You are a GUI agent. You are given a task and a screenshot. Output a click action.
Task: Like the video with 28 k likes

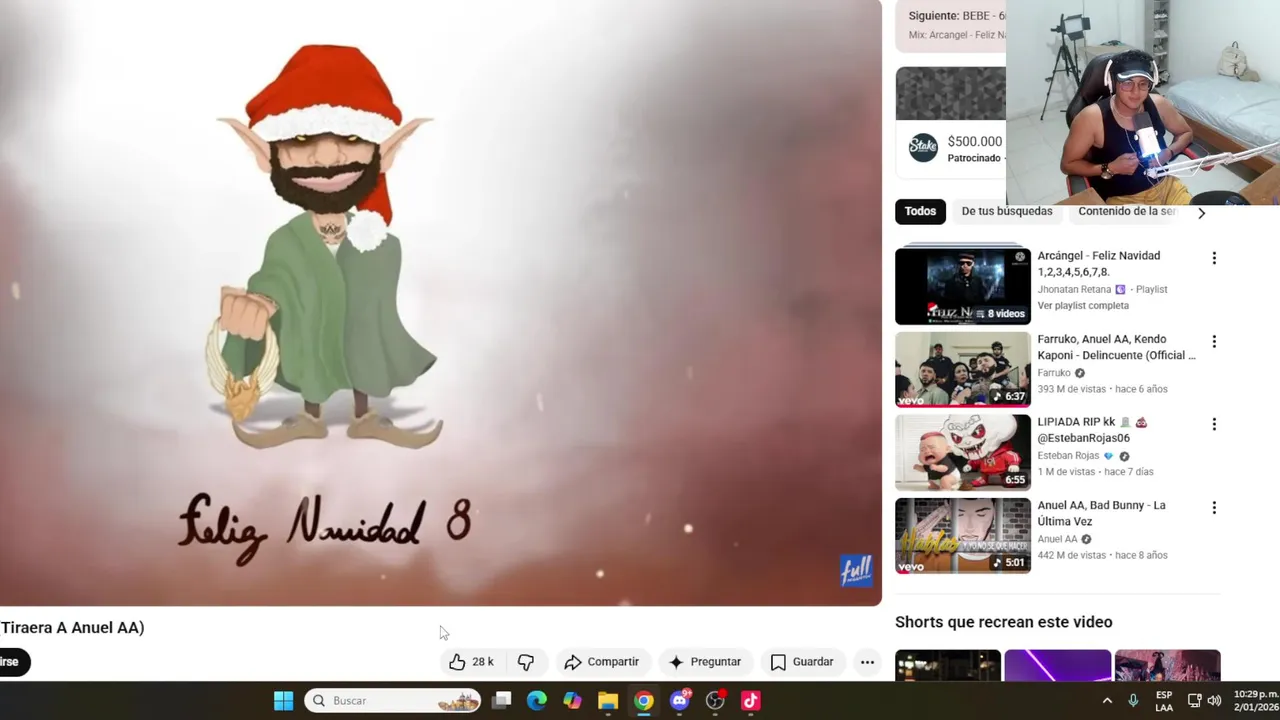click(470, 662)
